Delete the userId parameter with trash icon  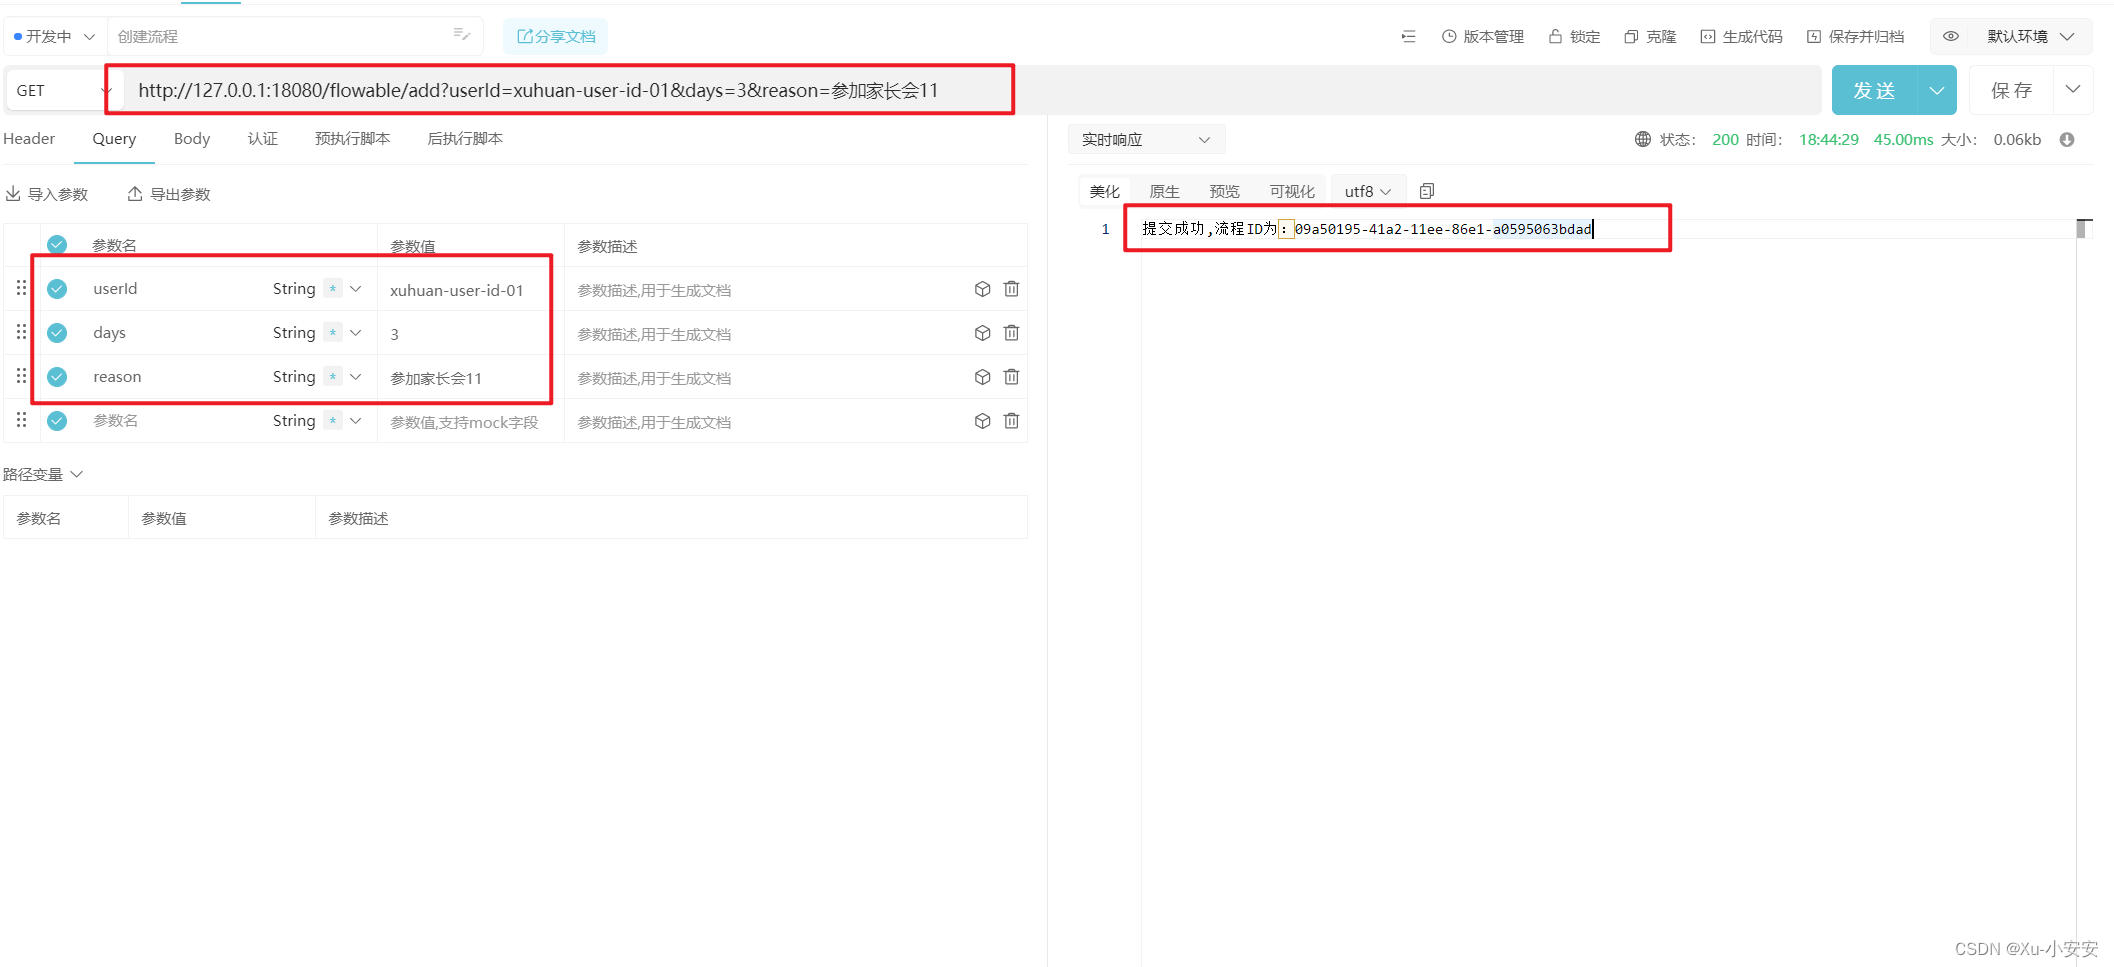tap(1011, 289)
